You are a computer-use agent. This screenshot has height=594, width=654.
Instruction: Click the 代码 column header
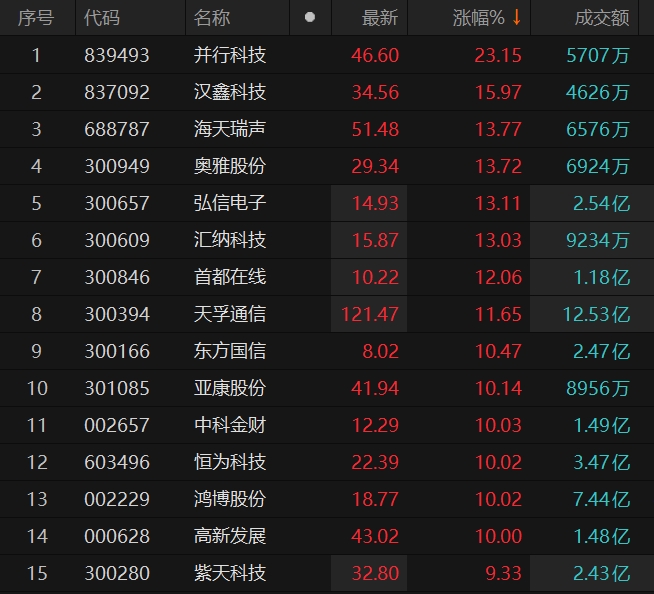[101, 18]
